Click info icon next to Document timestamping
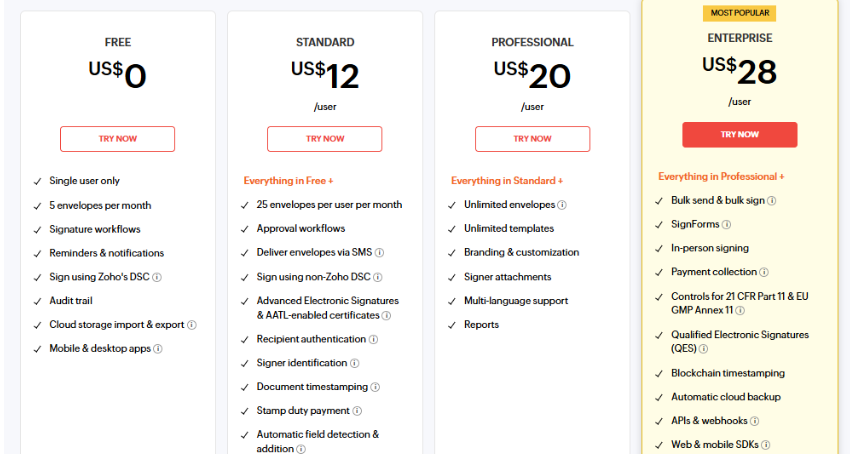This screenshot has width=851, height=454. click(376, 387)
